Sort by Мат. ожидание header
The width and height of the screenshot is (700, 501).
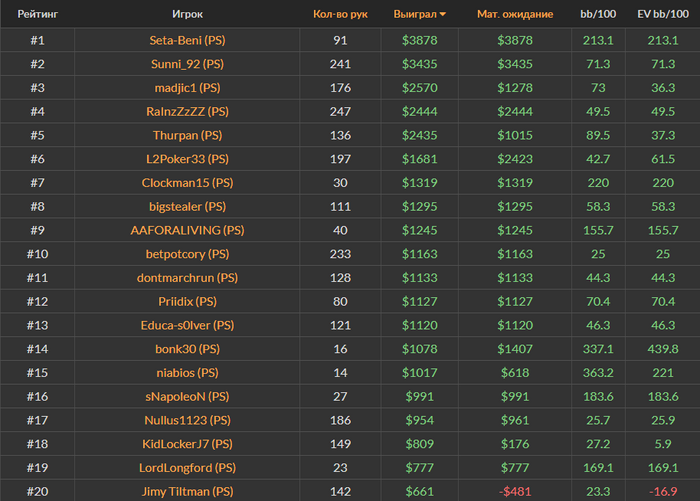(515, 15)
